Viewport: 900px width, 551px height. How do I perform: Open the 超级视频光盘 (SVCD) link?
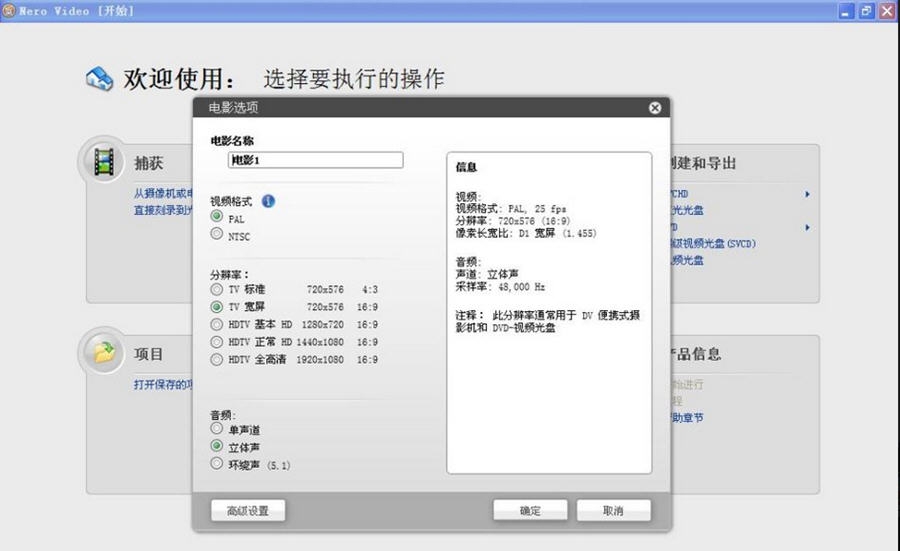click(715, 243)
